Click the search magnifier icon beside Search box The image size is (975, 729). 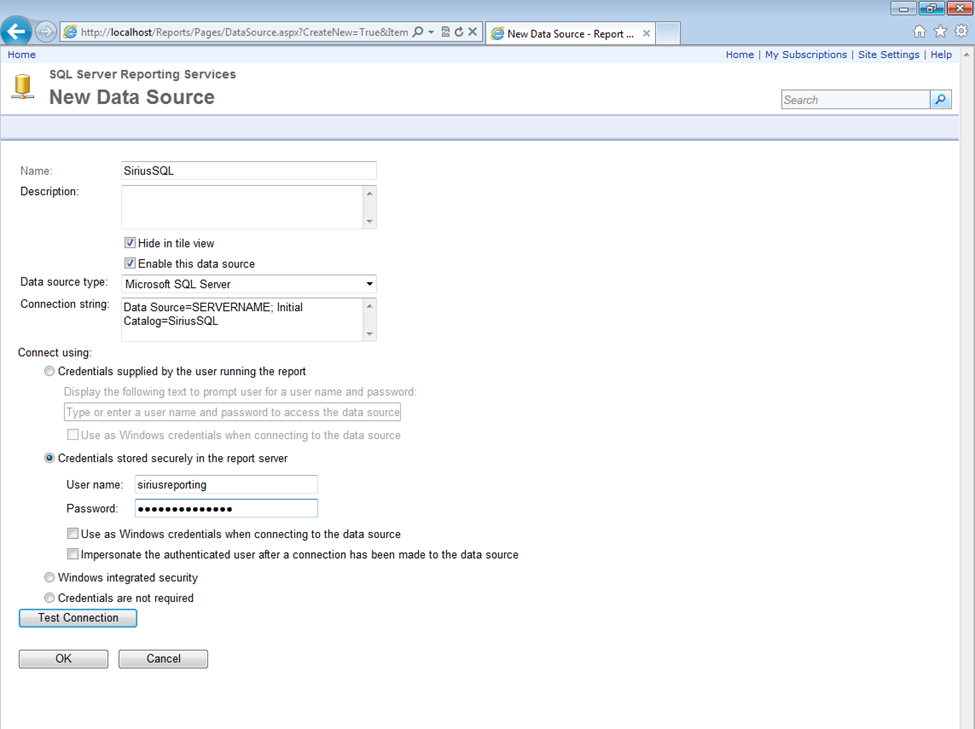(x=940, y=100)
